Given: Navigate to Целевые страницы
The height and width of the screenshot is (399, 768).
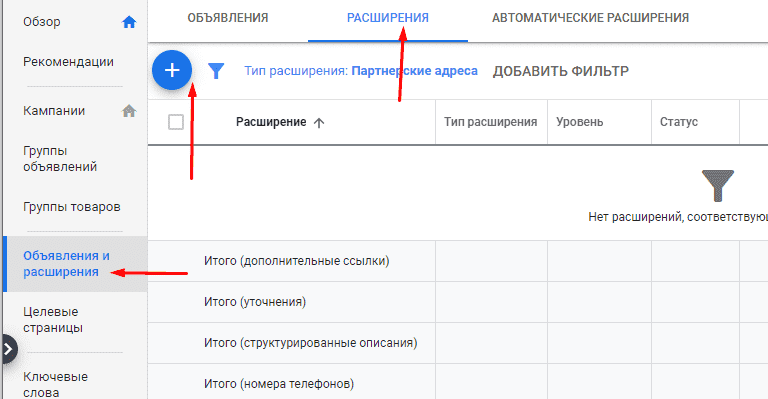Looking at the screenshot, I should [x=52, y=320].
